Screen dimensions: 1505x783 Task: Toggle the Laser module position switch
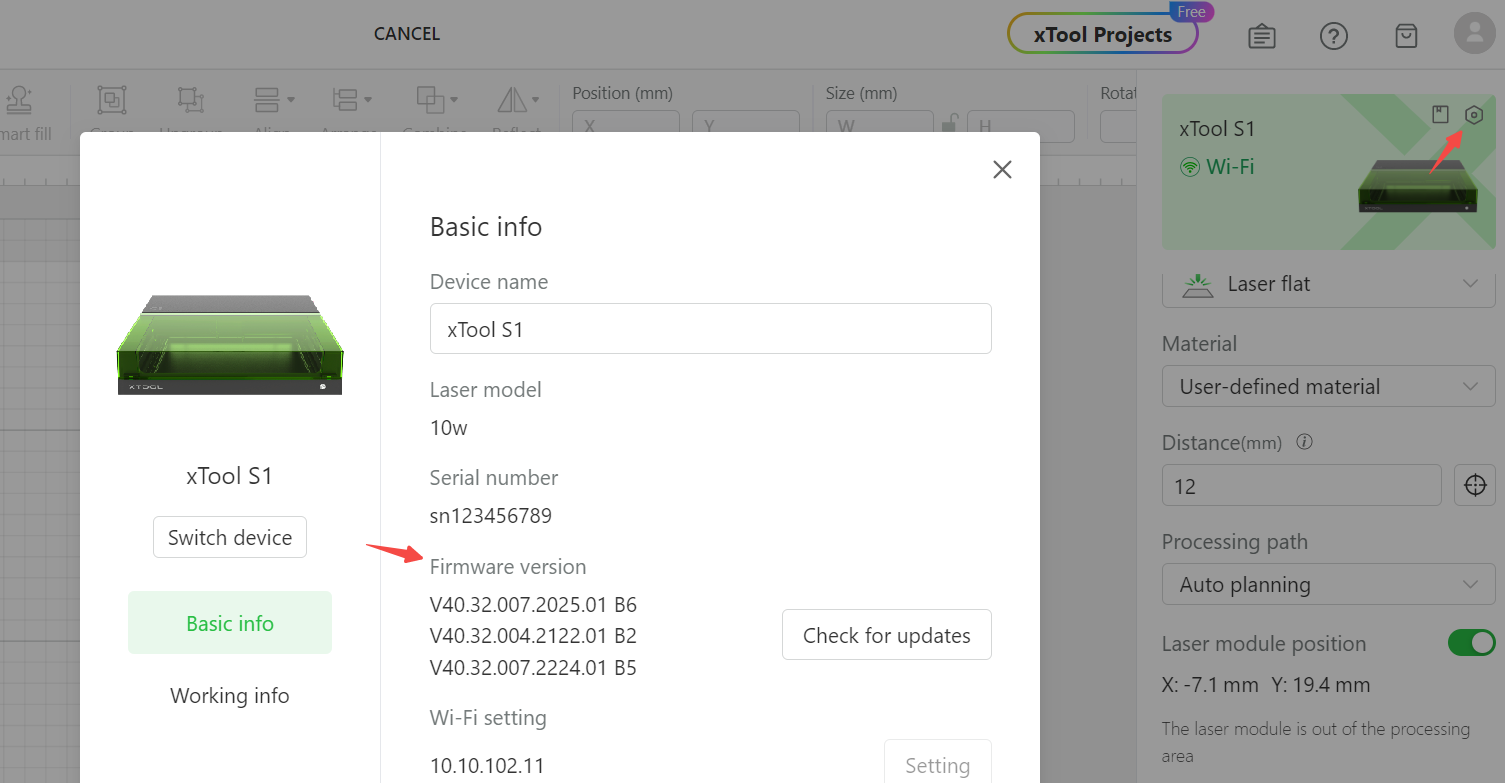point(1472,643)
